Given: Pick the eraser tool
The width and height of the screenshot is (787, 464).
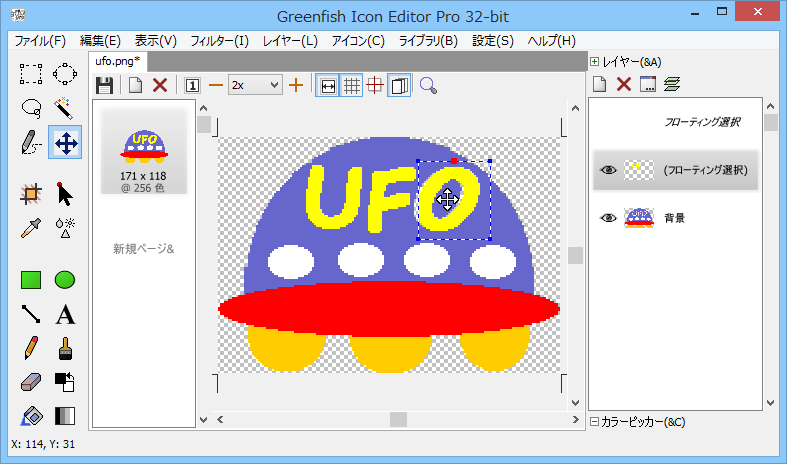Looking at the screenshot, I should click(x=31, y=382).
